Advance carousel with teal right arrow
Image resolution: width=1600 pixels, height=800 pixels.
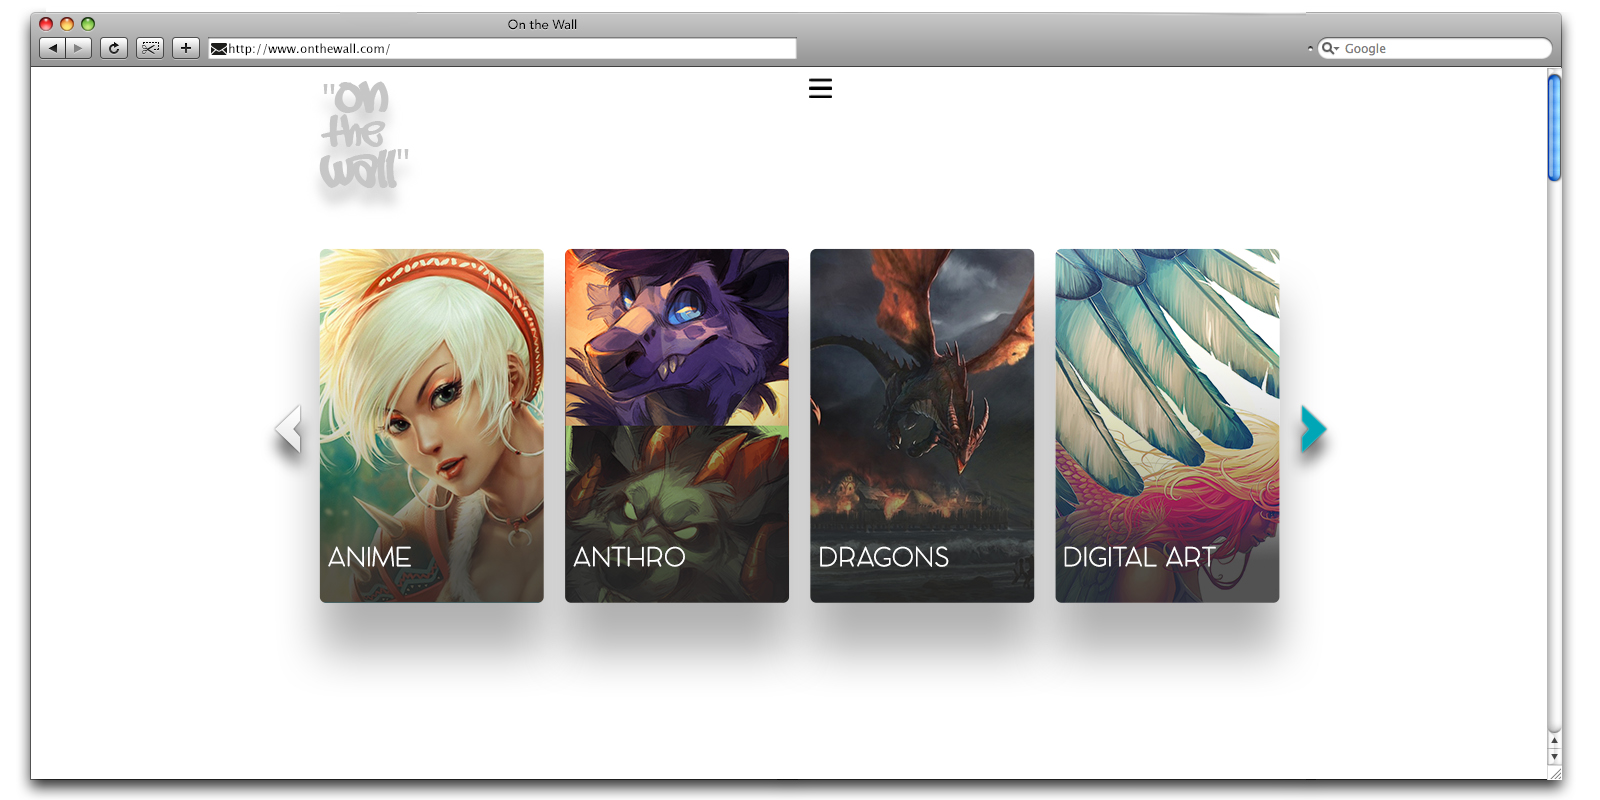point(1313,429)
